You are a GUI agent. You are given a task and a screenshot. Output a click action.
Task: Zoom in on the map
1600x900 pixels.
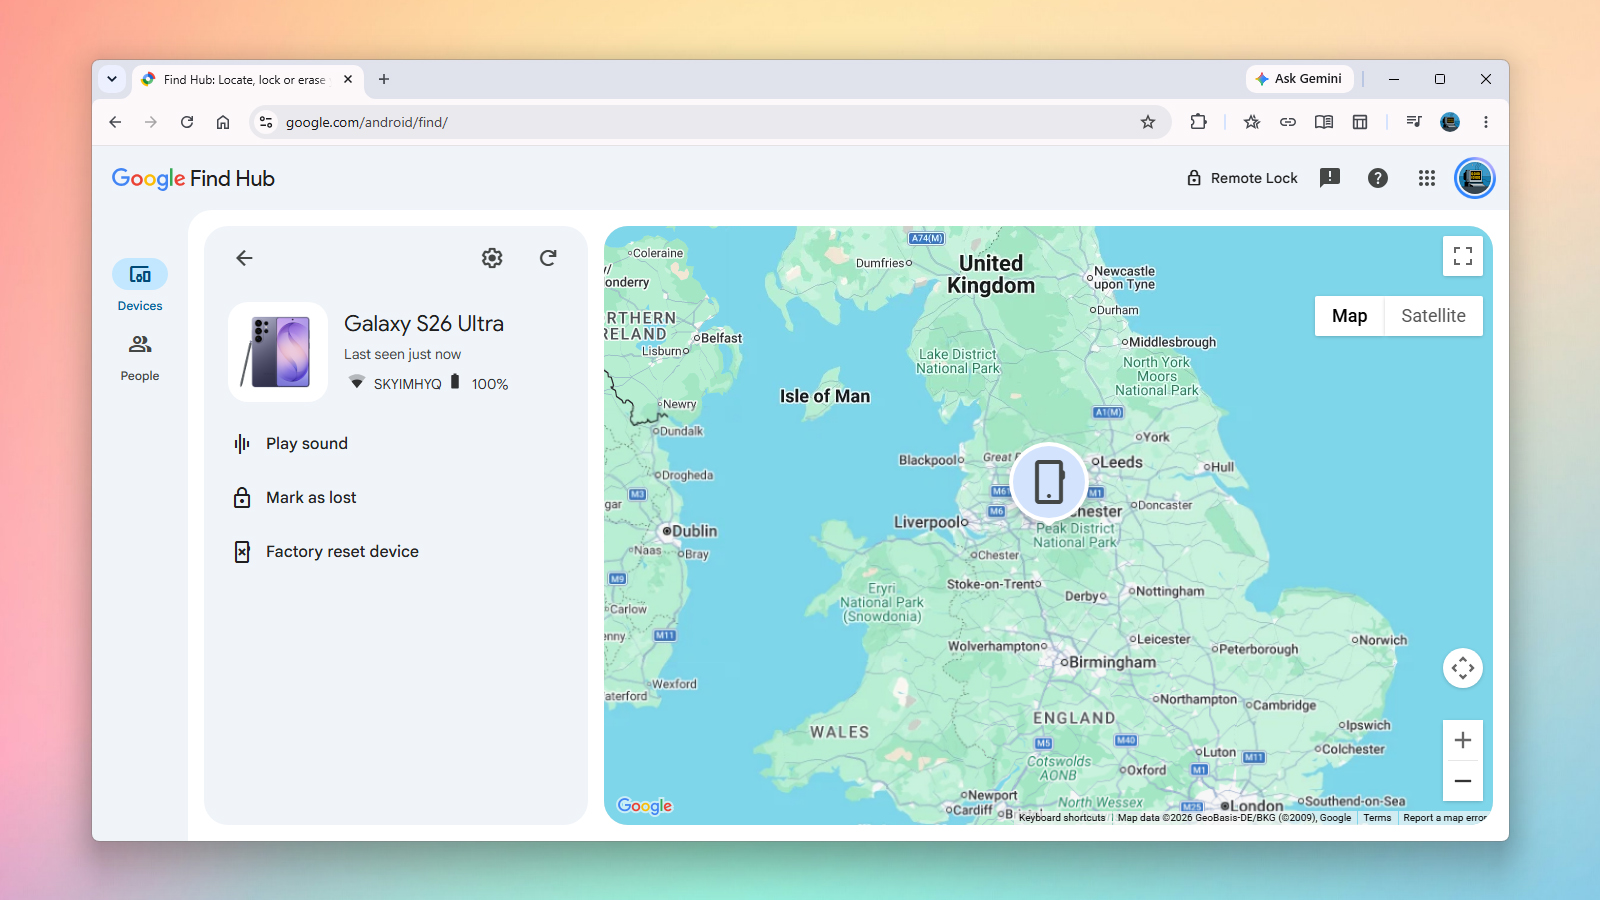(x=1463, y=740)
